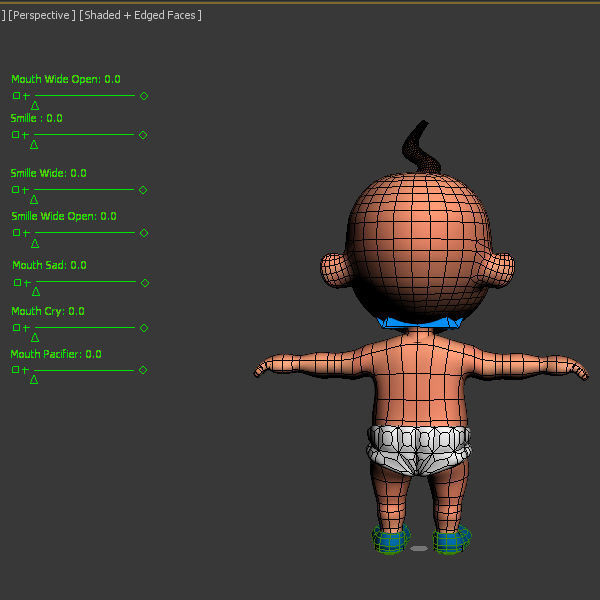Click the square move handle of Smille Wide Open slider
The width and height of the screenshot is (600, 600).
click(x=16, y=233)
